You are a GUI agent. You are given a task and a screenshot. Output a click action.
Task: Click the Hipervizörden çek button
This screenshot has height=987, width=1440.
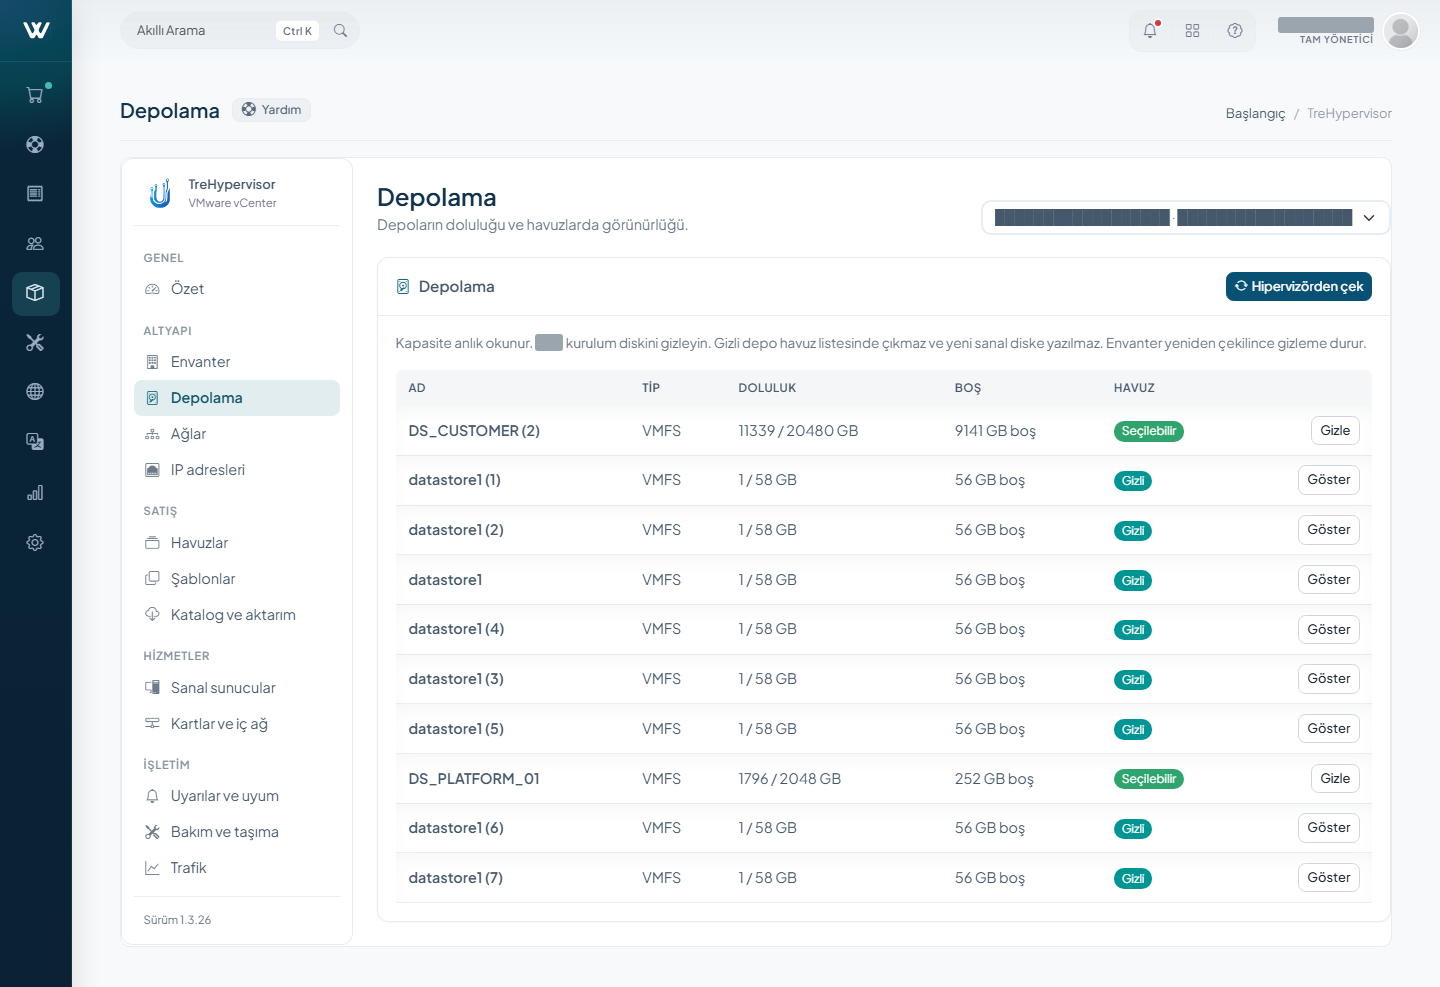1299,287
